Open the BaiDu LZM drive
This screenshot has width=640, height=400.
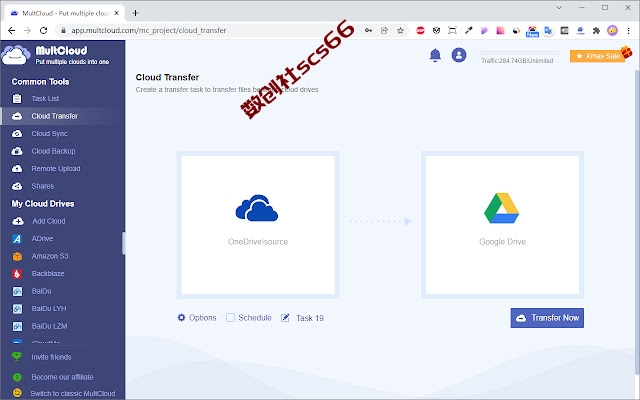click(x=49, y=326)
